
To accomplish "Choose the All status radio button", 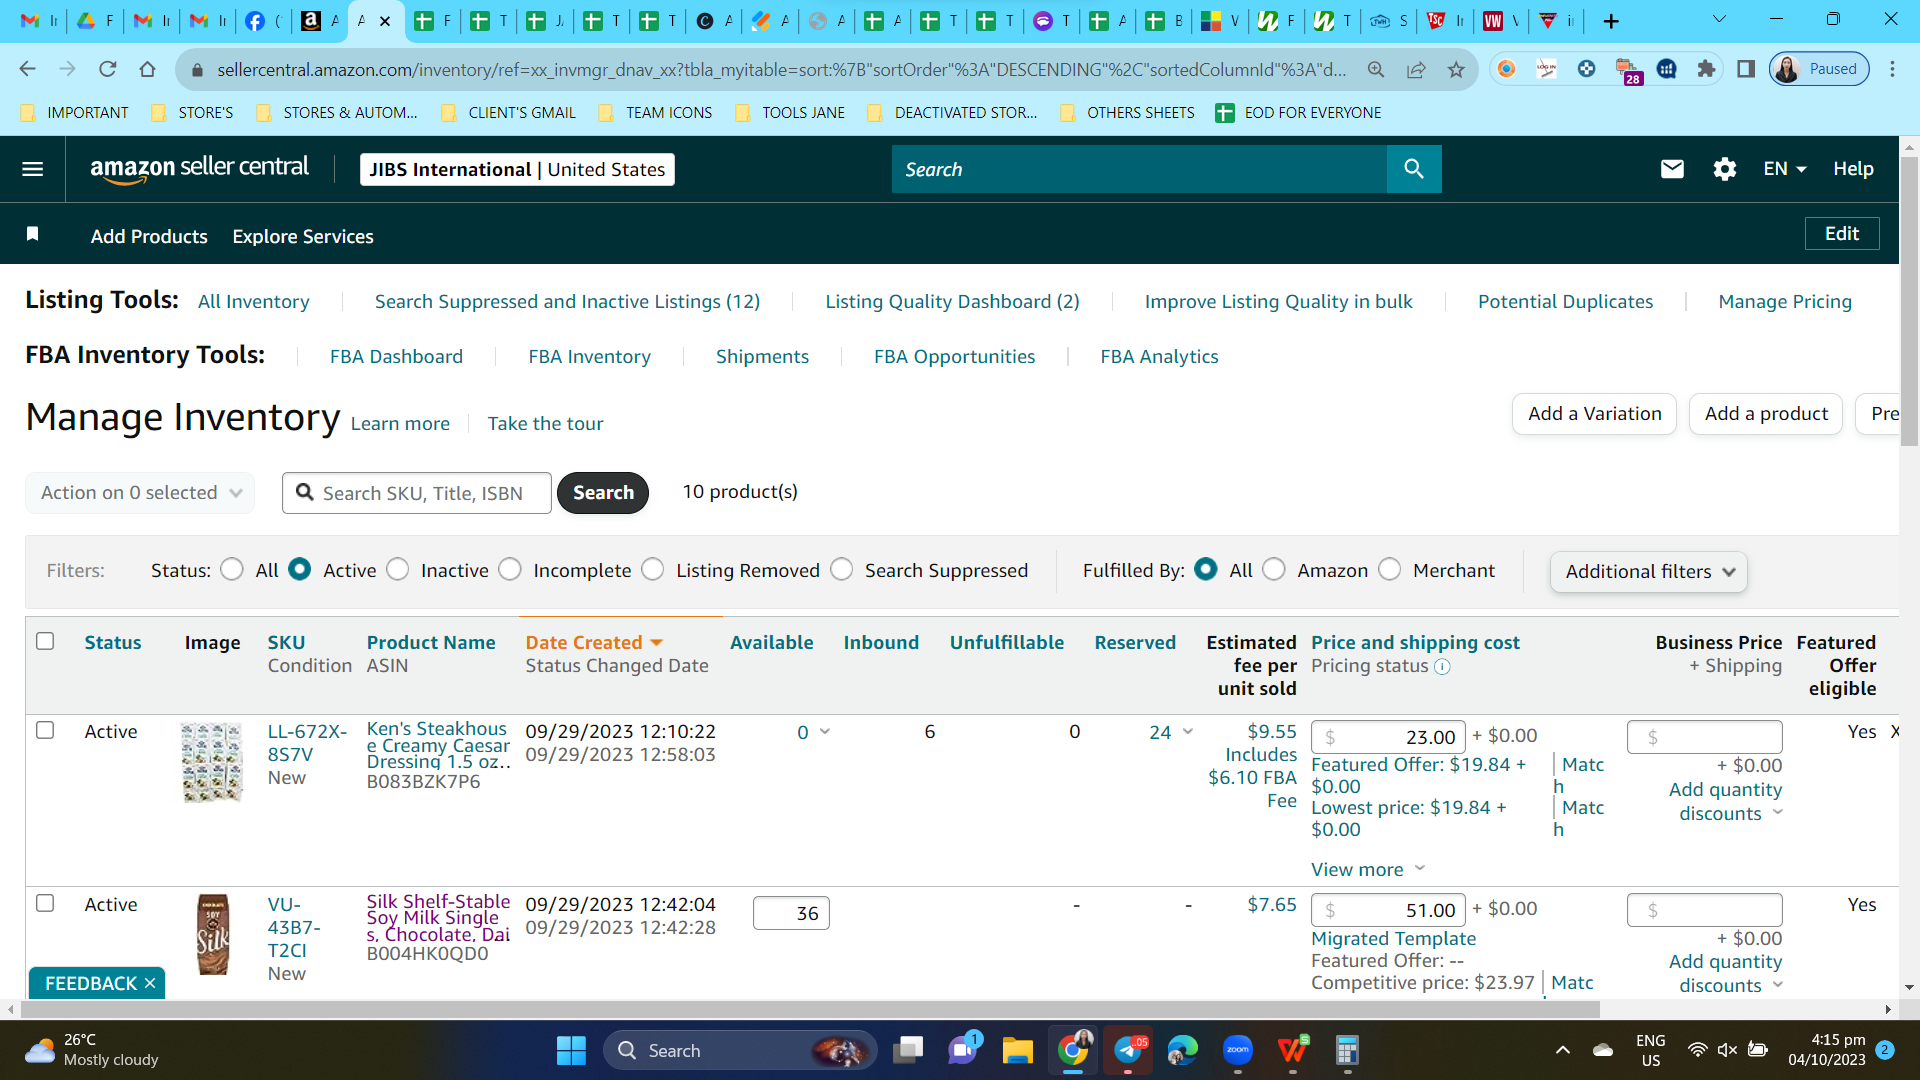I will [x=232, y=569].
